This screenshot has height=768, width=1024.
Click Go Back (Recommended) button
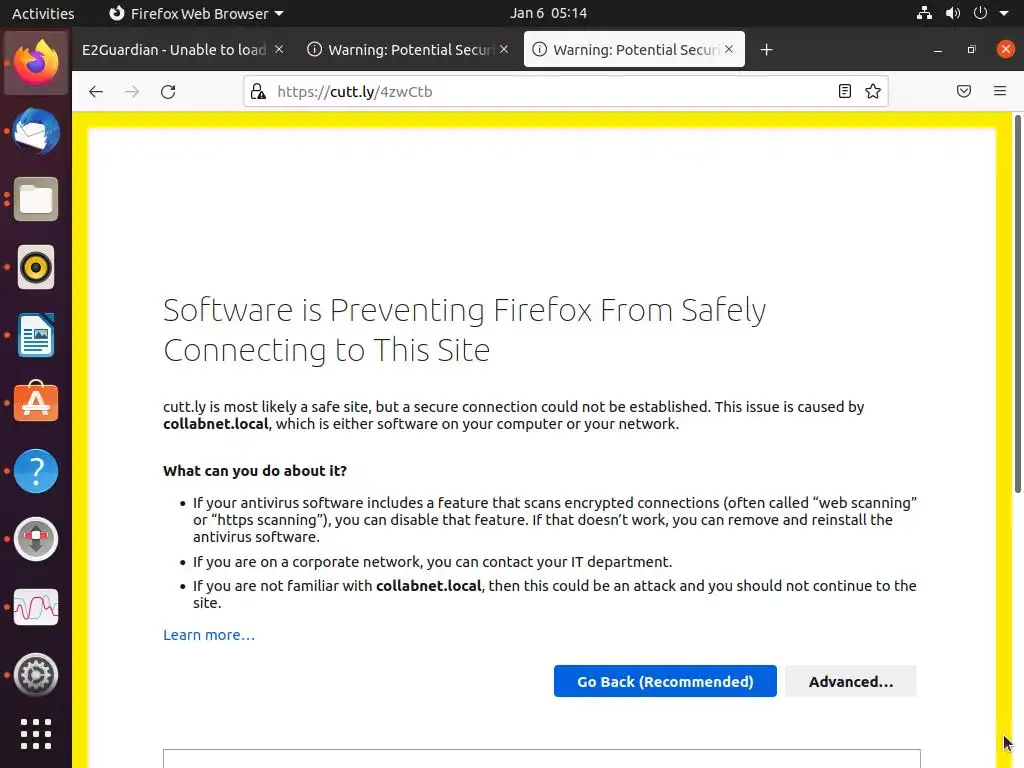click(x=665, y=681)
